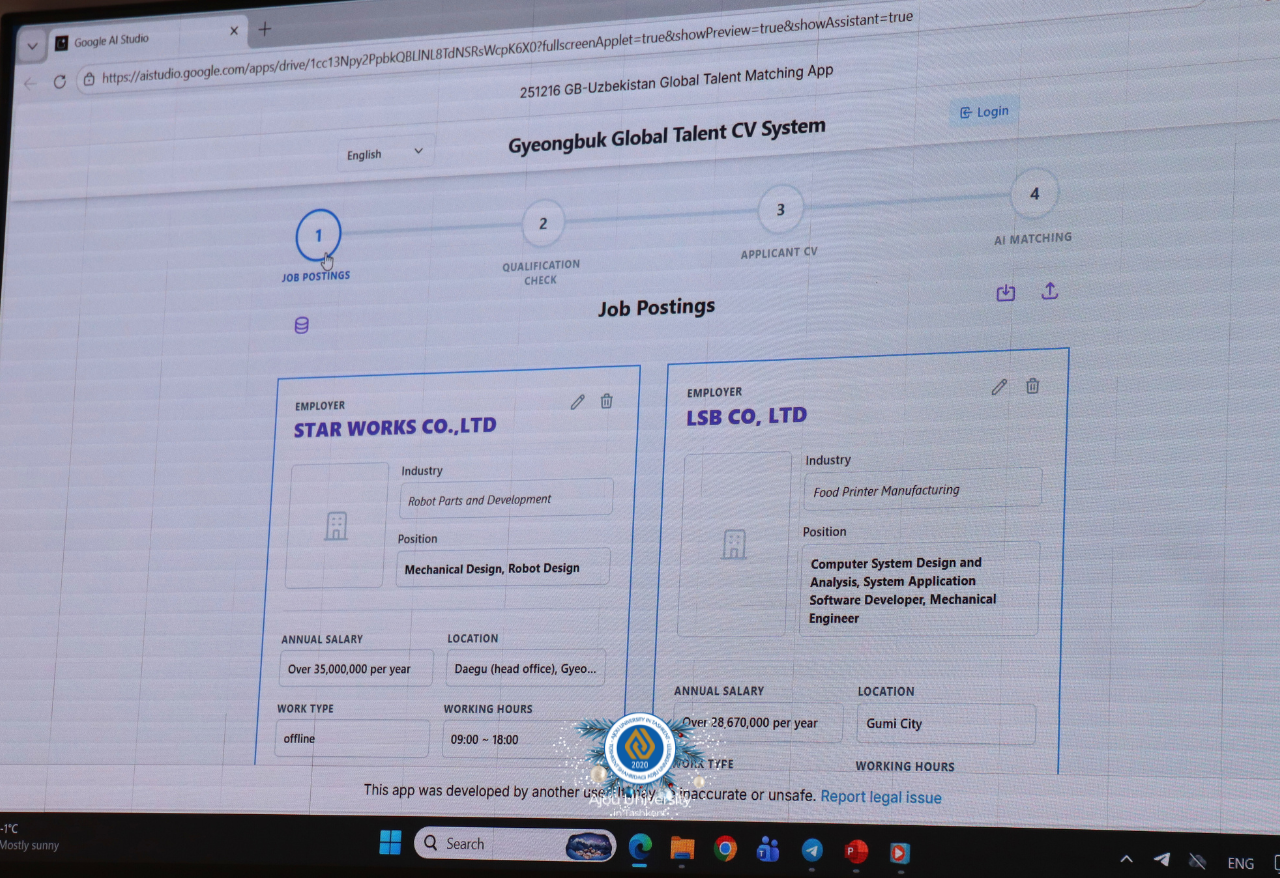Viewport: 1280px width, 878px height.
Task: Open Google Chrome from the taskbar
Action: 725,849
